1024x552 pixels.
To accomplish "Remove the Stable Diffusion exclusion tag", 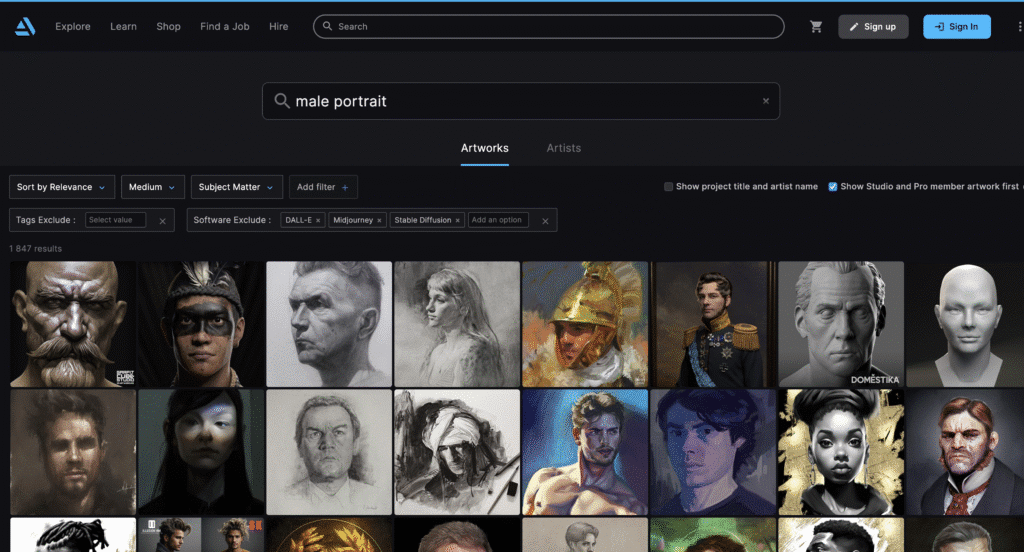I will click(x=457, y=220).
